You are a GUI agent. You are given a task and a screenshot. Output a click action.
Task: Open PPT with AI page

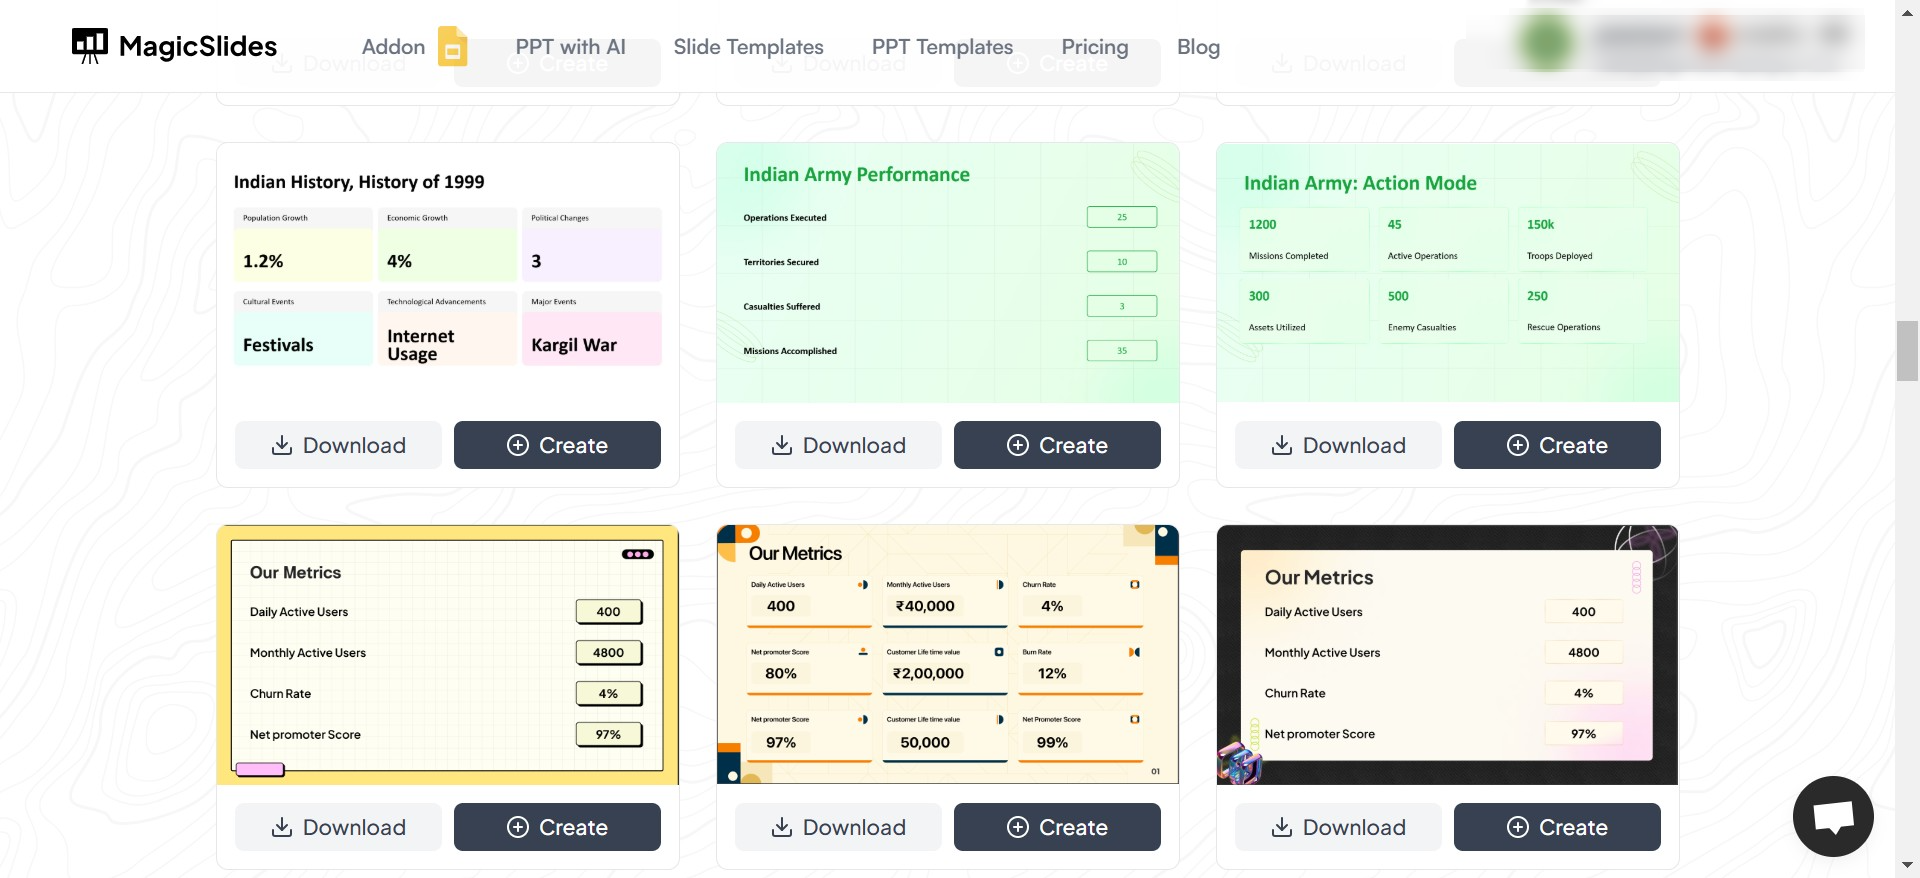point(570,47)
